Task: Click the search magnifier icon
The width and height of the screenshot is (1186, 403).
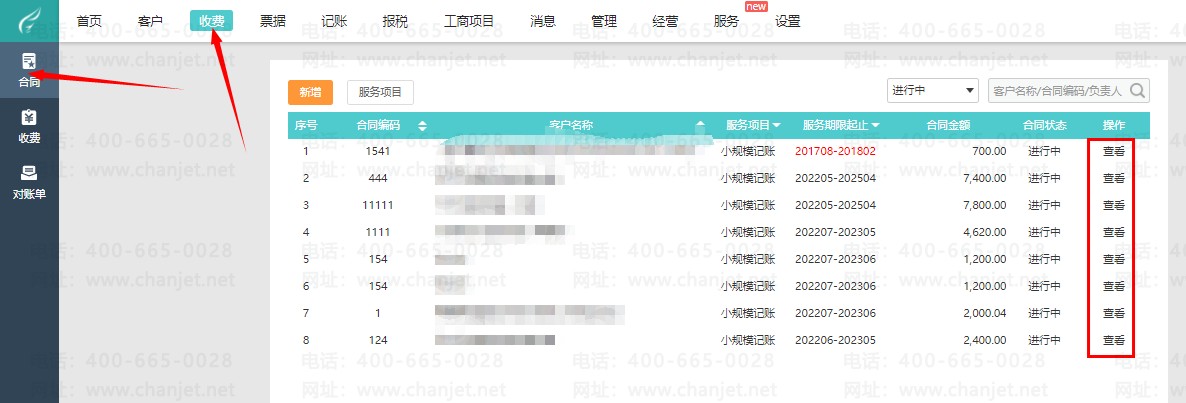Action: pos(1138,91)
